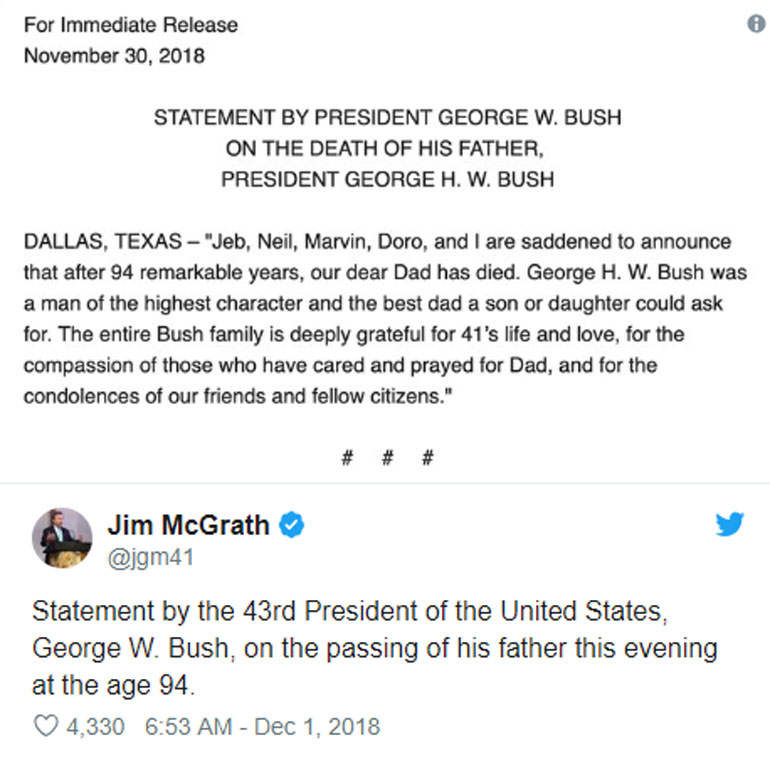770x760 pixels.
Task: Click the "PRESIDENT GEORGE H. W. BUSH" heading line
Action: (x=387, y=180)
